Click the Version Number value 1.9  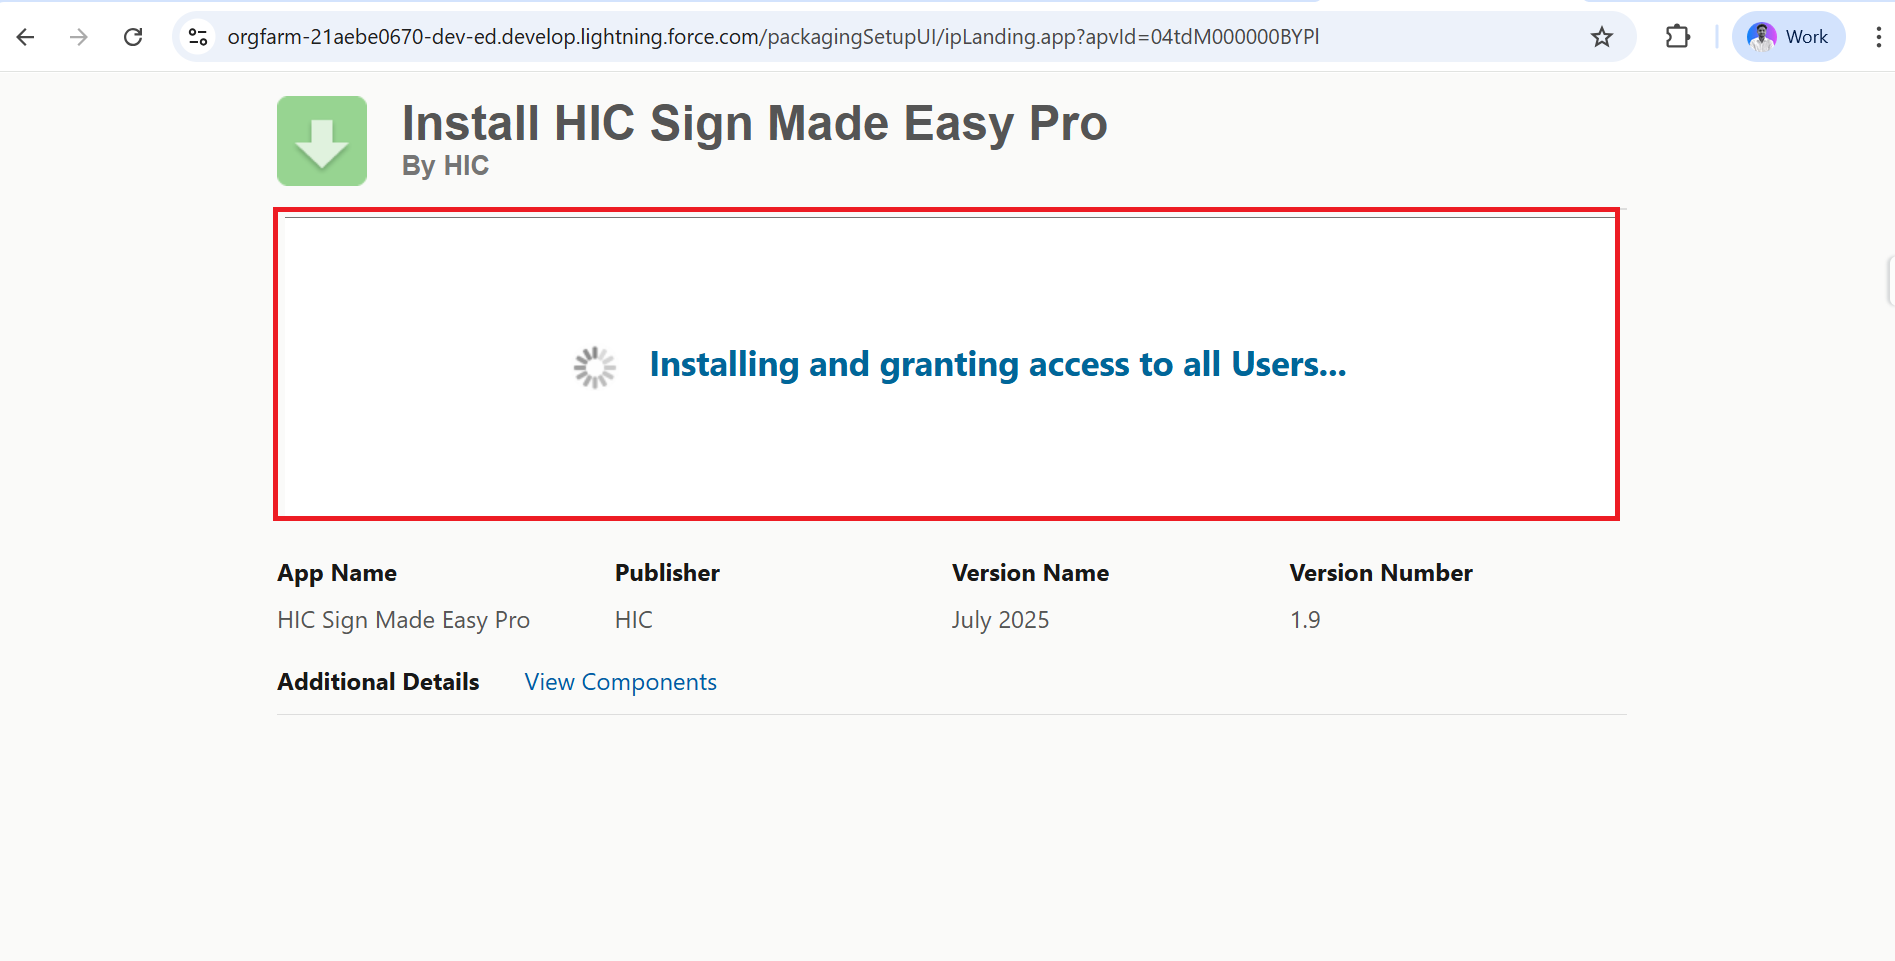pos(1305,620)
